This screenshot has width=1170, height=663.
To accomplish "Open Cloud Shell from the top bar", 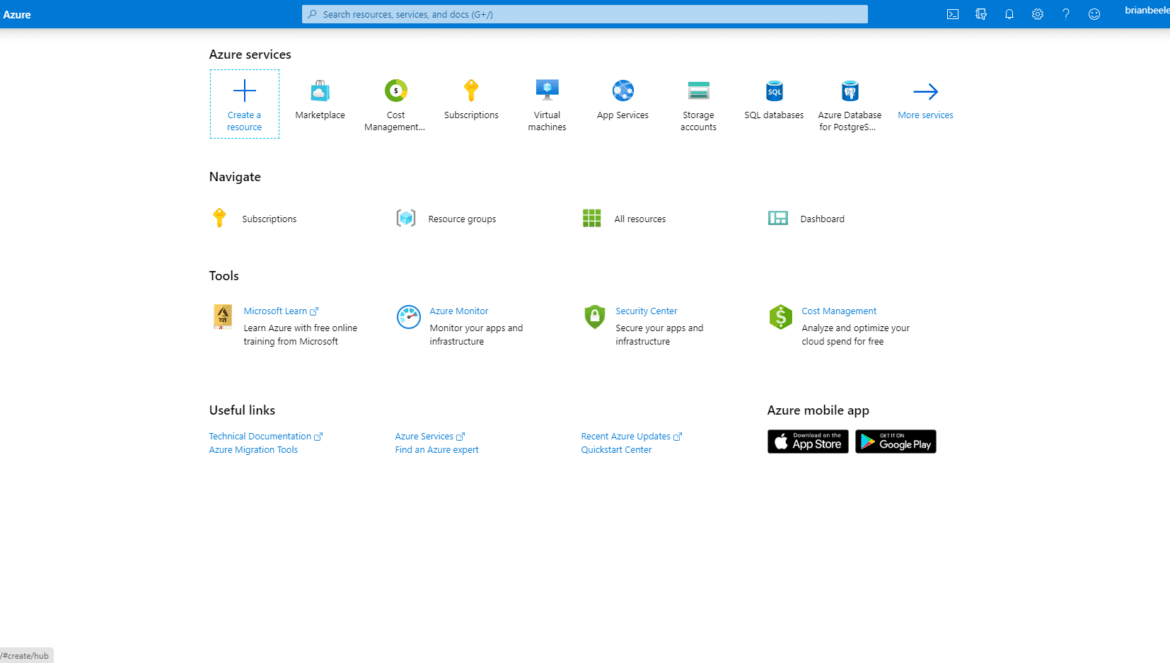I will [x=953, y=14].
